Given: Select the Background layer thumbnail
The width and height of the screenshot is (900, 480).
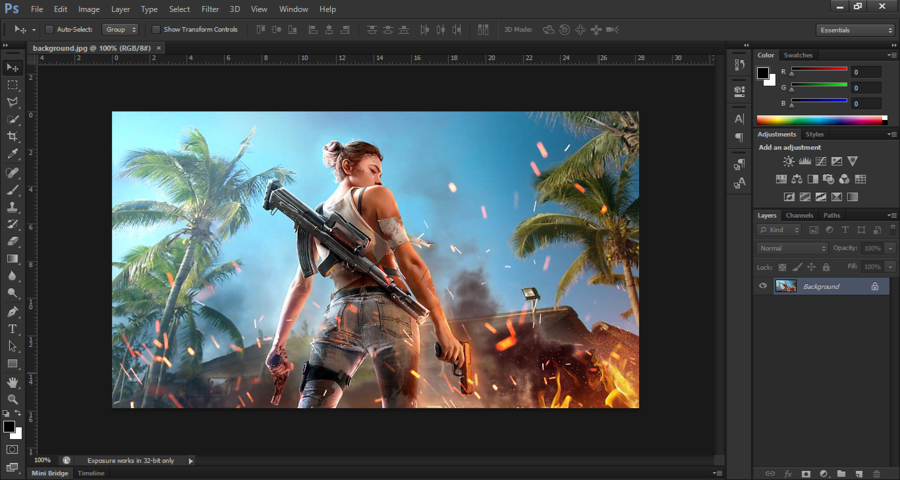Looking at the screenshot, I should click(x=786, y=286).
